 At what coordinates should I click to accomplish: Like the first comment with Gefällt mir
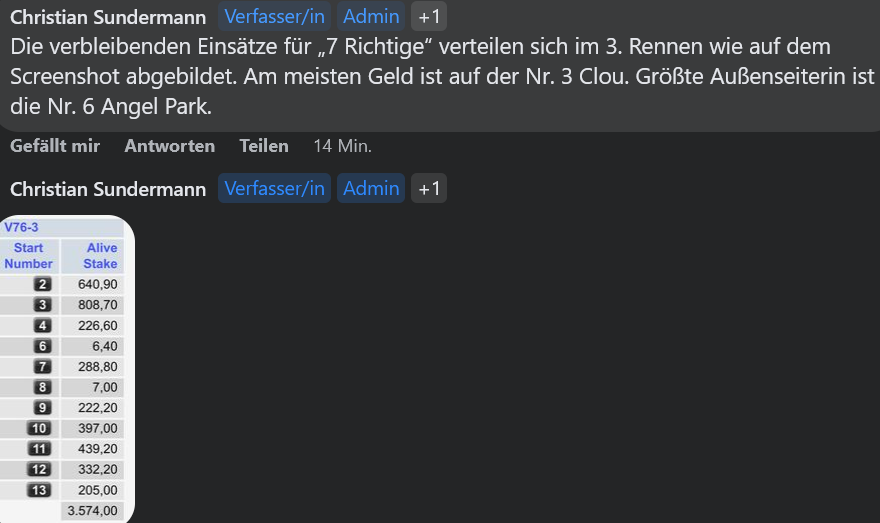(55, 146)
